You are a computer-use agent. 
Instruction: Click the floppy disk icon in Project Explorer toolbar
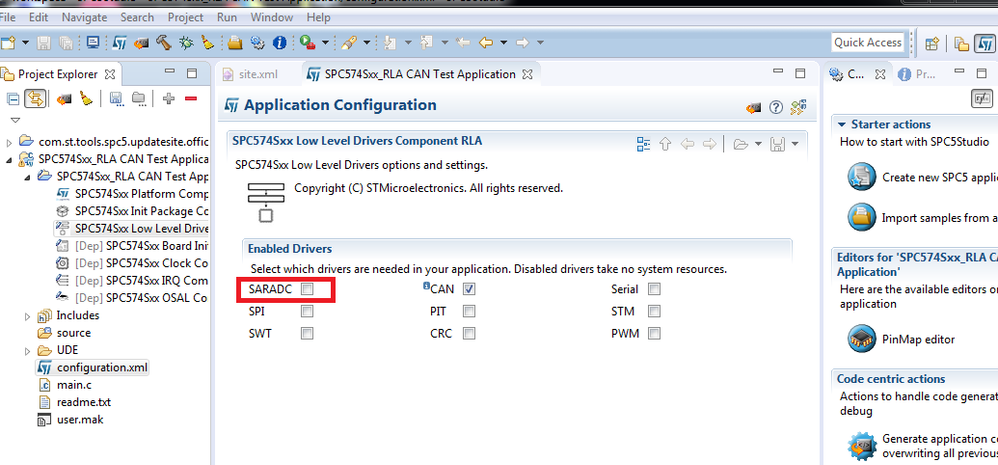point(116,99)
